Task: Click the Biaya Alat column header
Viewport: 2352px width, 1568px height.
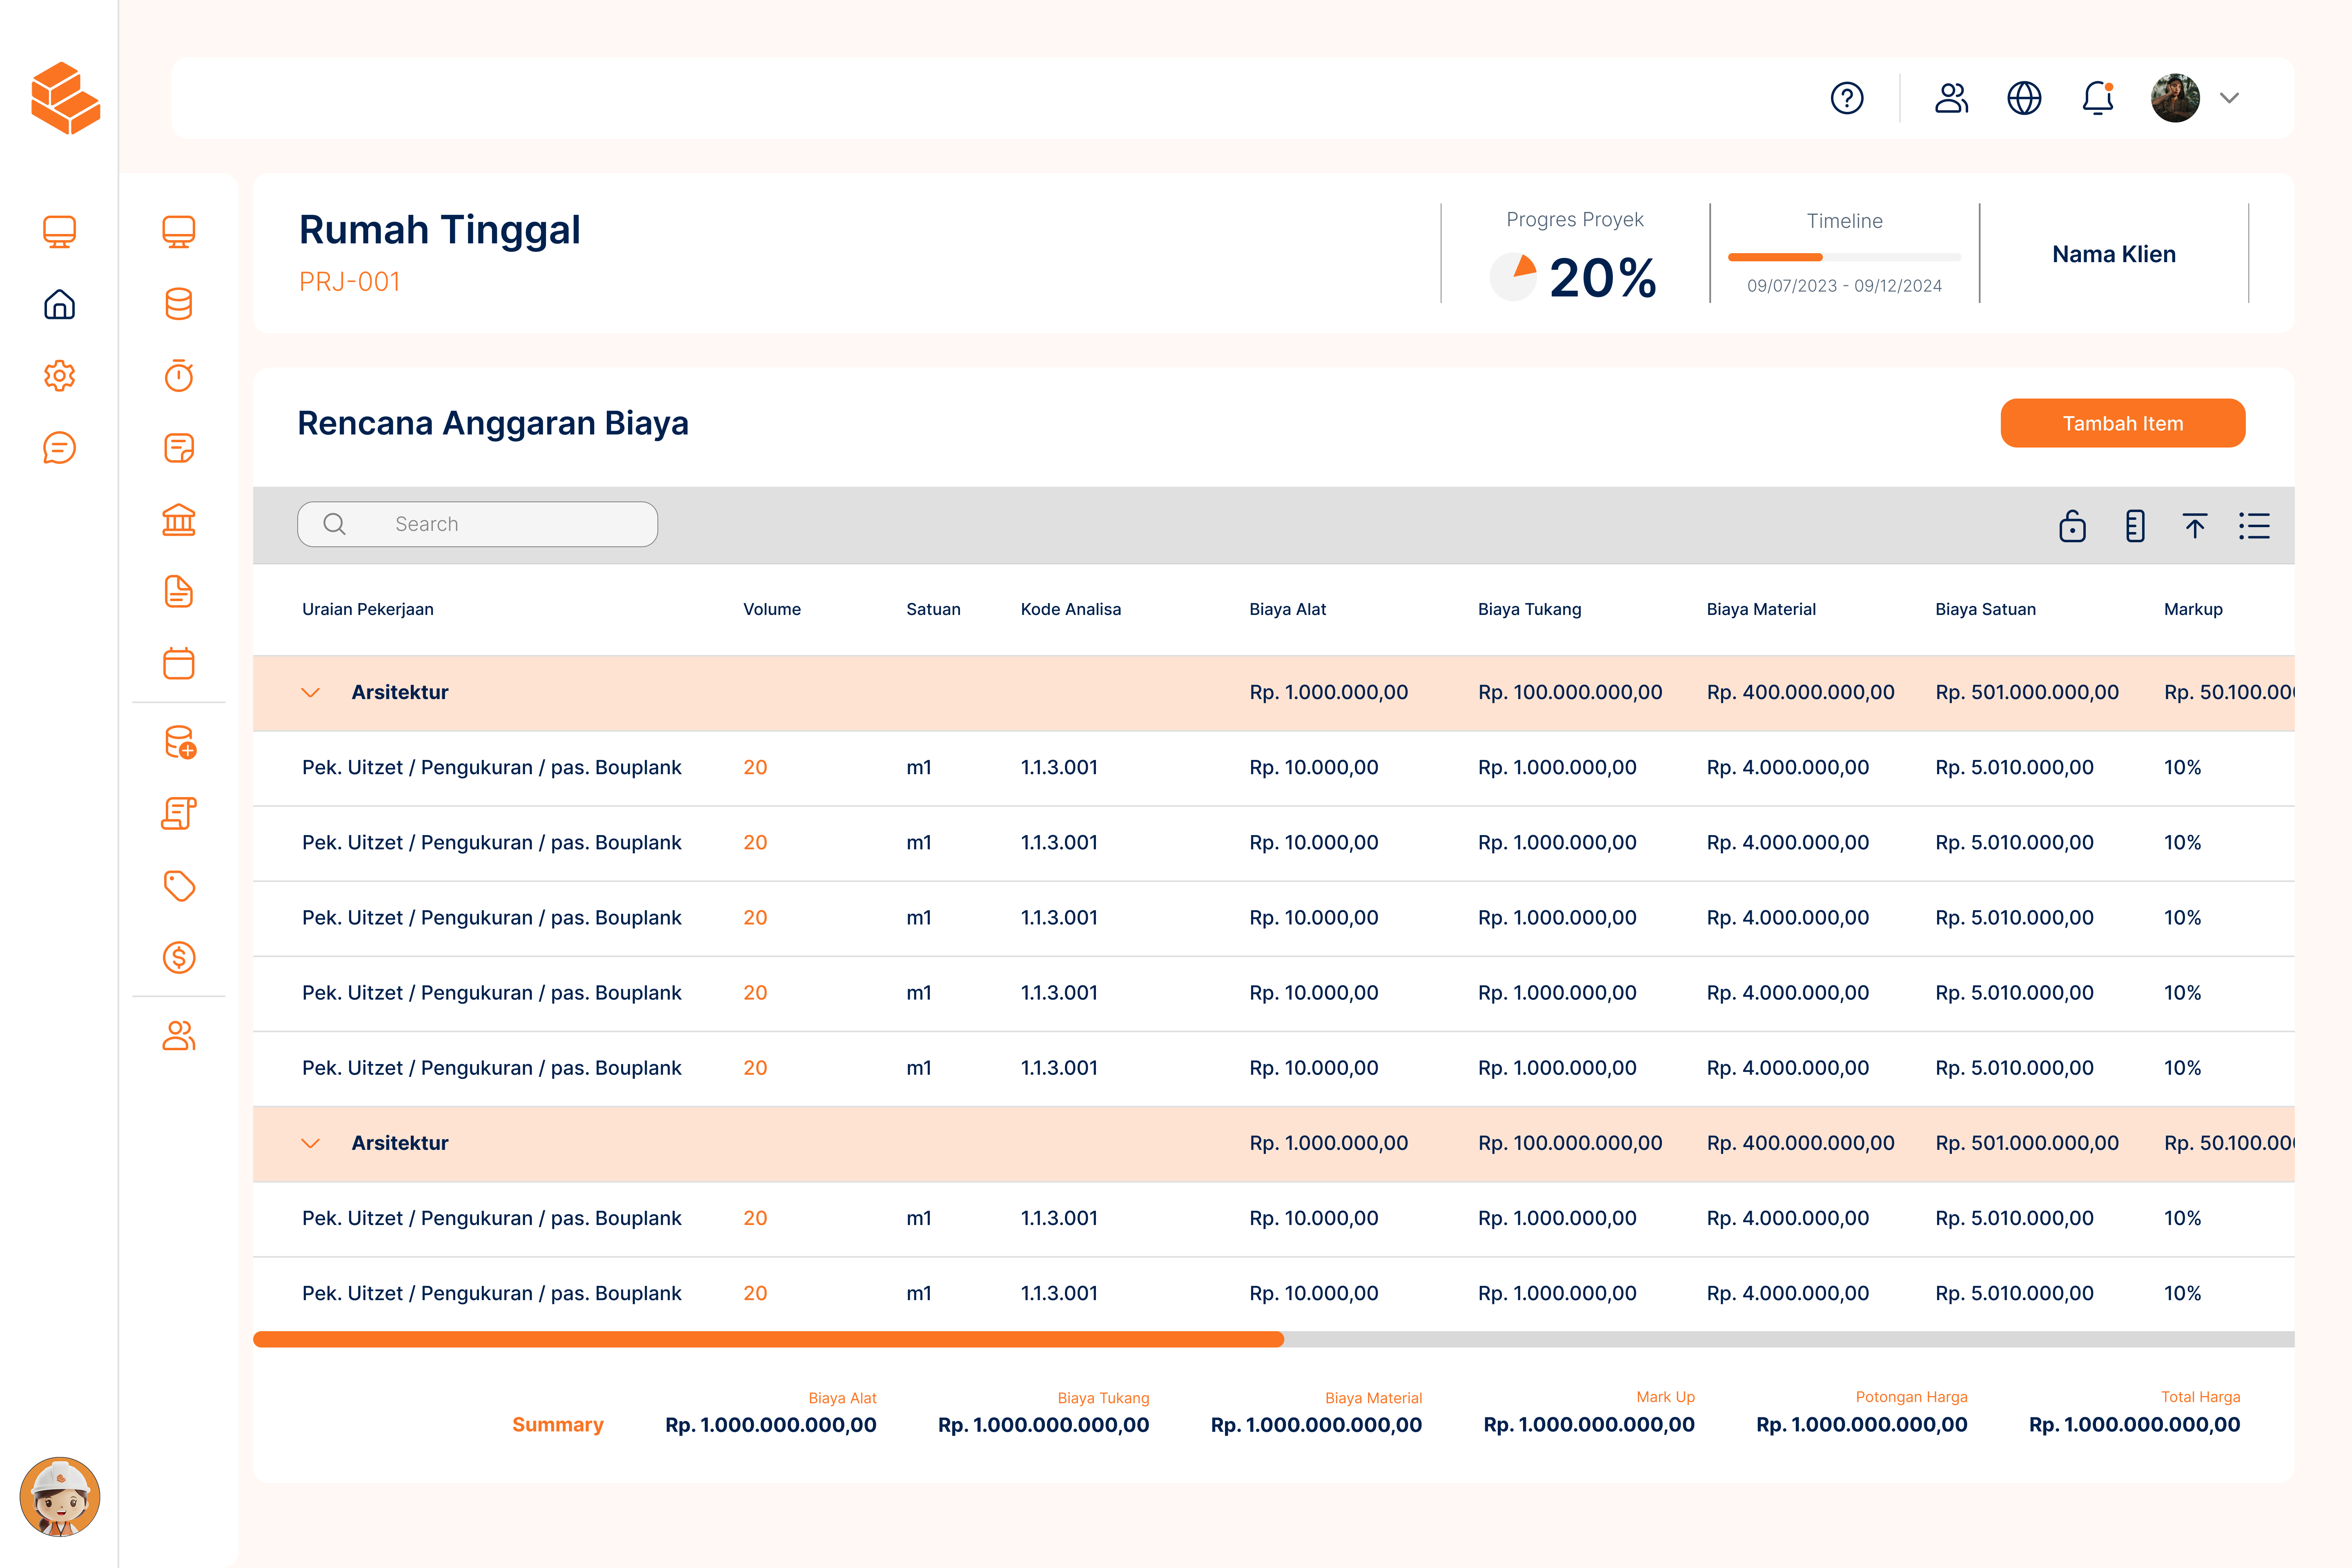Action: pos(1287,609)
